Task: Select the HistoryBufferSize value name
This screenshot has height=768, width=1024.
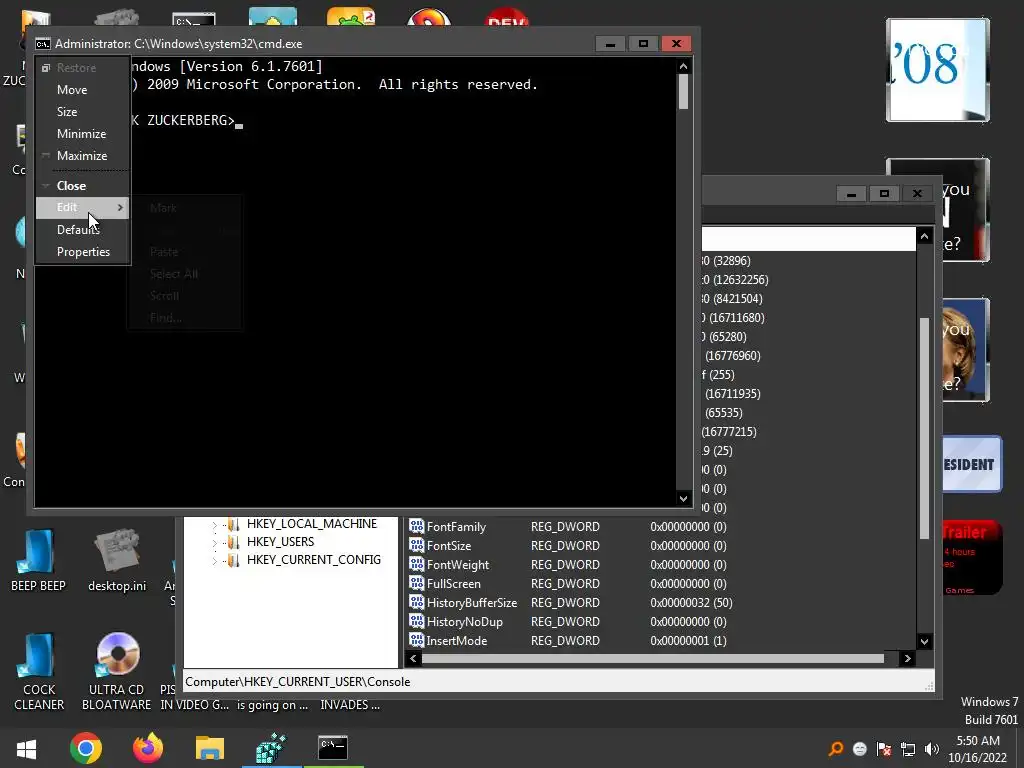Action: (472, 603)
